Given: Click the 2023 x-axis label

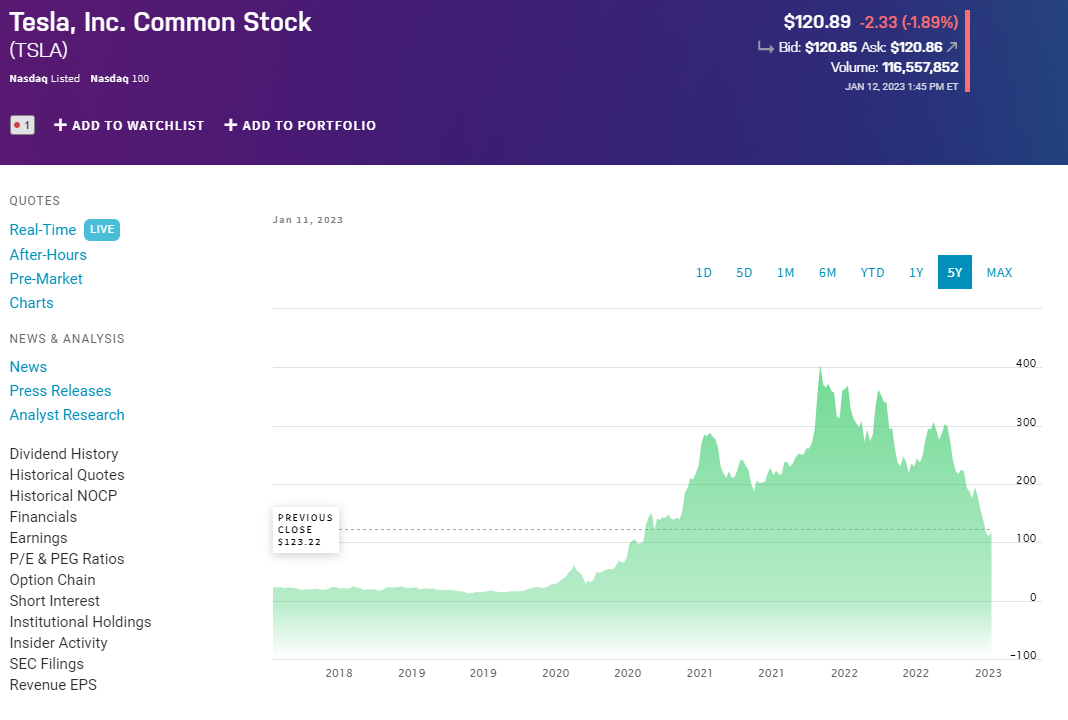Looking at the screenshot, I should point(988,673).
